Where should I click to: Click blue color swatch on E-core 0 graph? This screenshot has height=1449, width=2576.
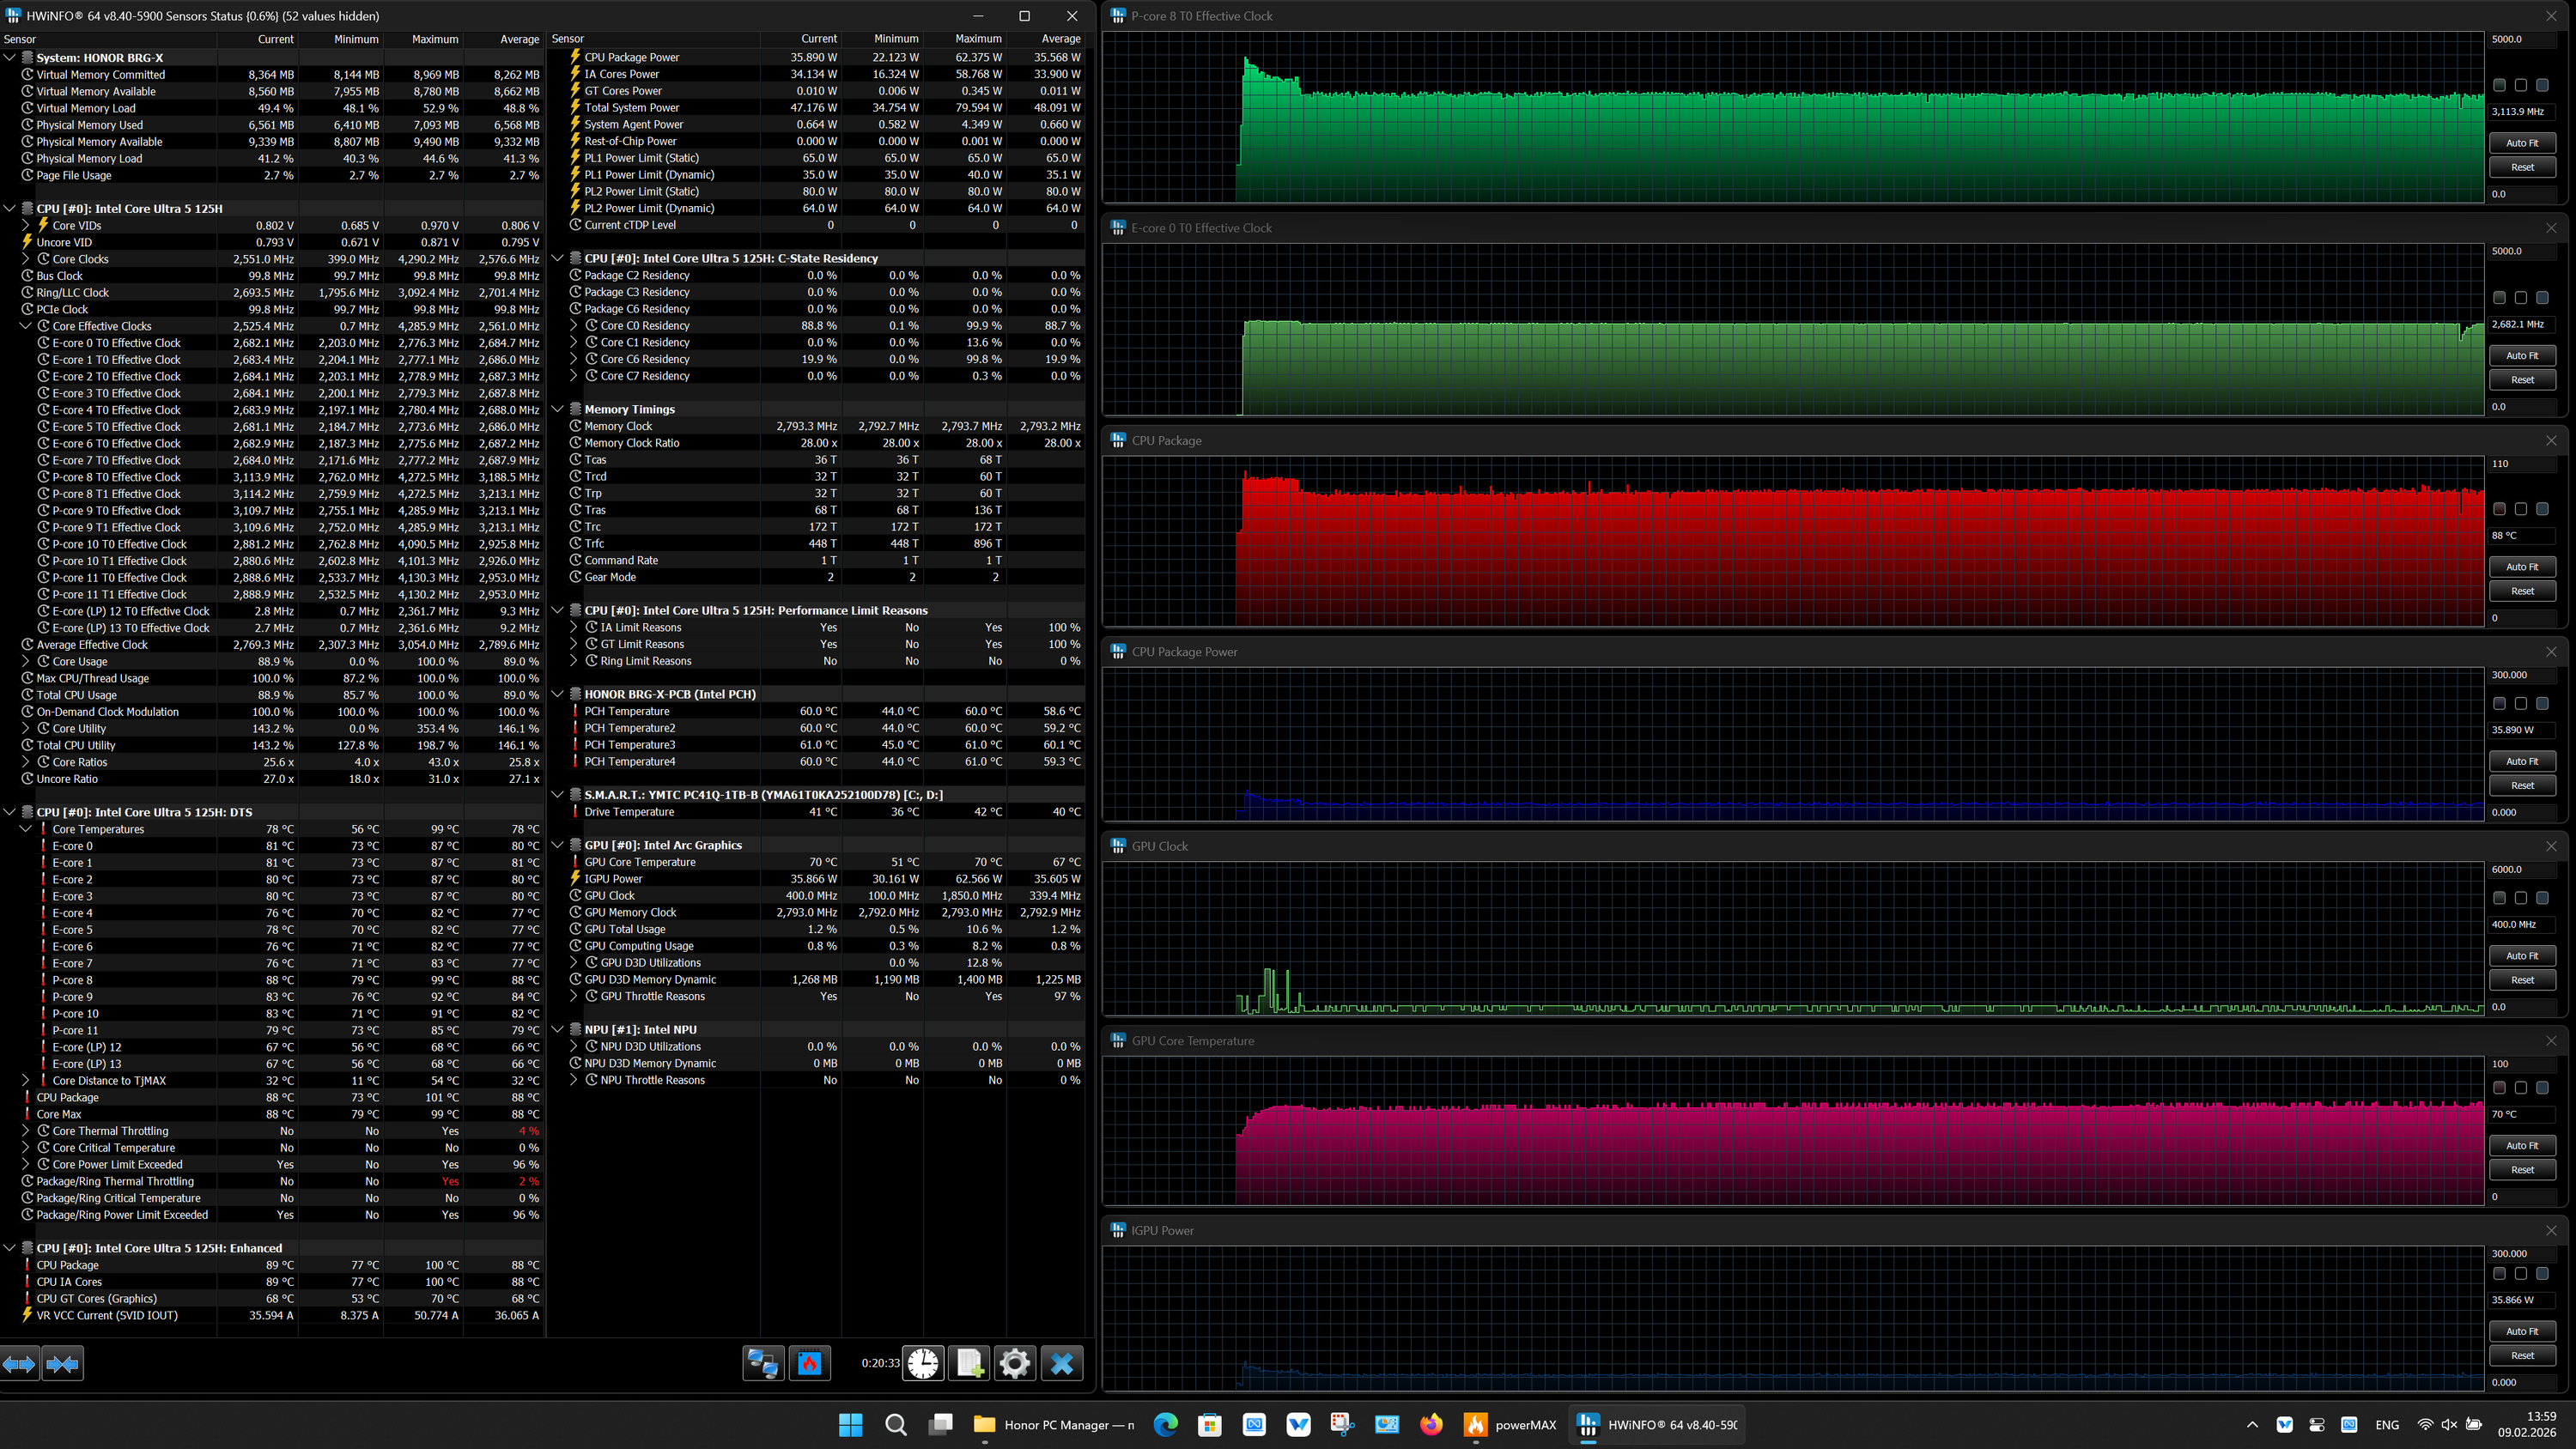[2542, 297]
